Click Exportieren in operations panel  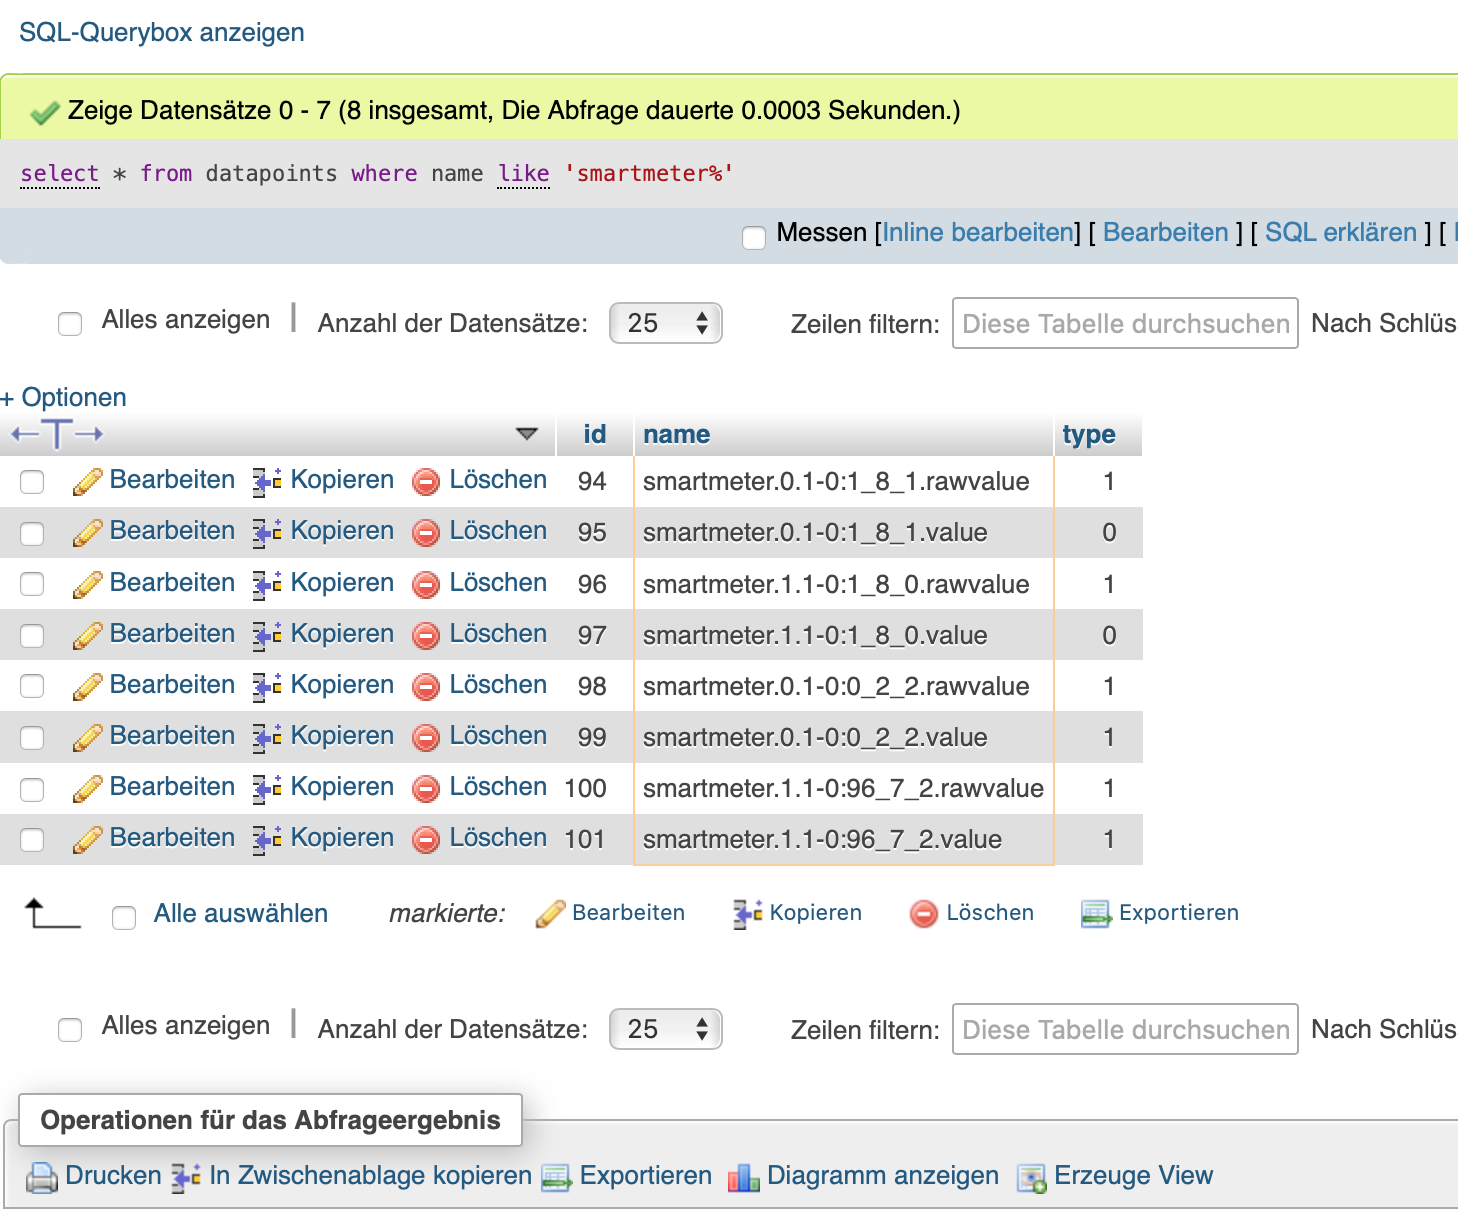tap(646, 1176)
